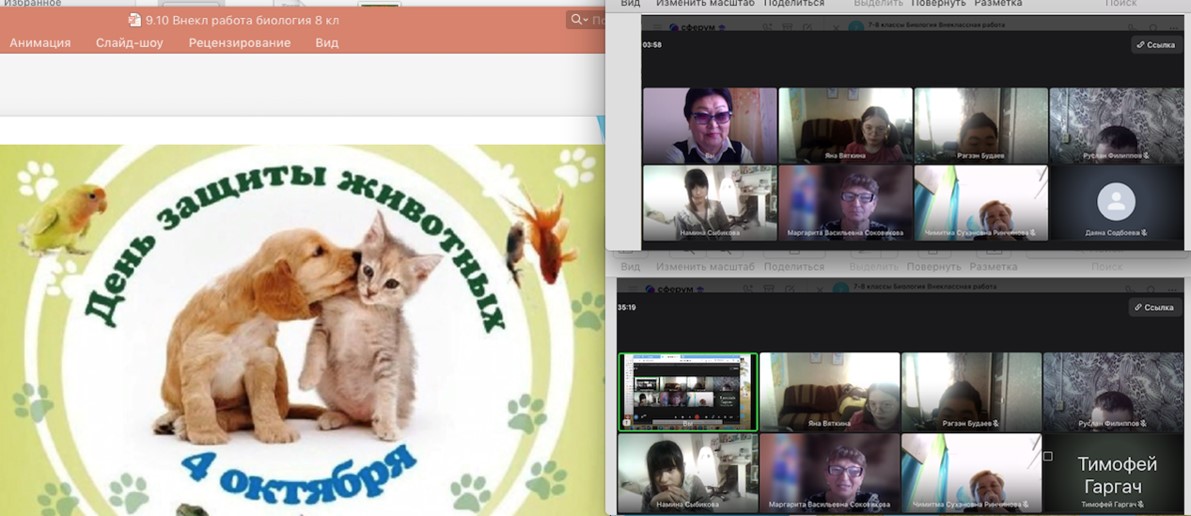1191x516 pixels.
Task: Click Поделиться in the 35:19 Preview window
Action: tap(794, 267)
